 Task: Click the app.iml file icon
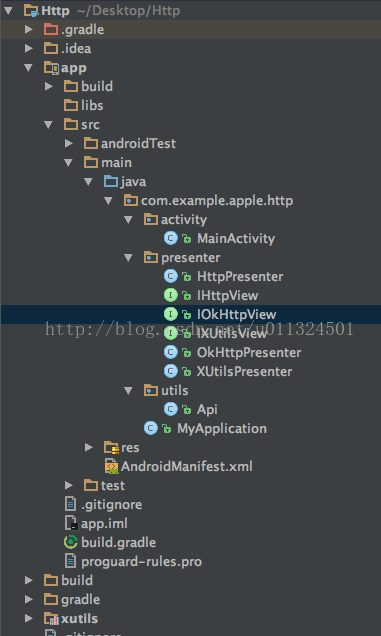pyautogui.click(x=71, y=523)
